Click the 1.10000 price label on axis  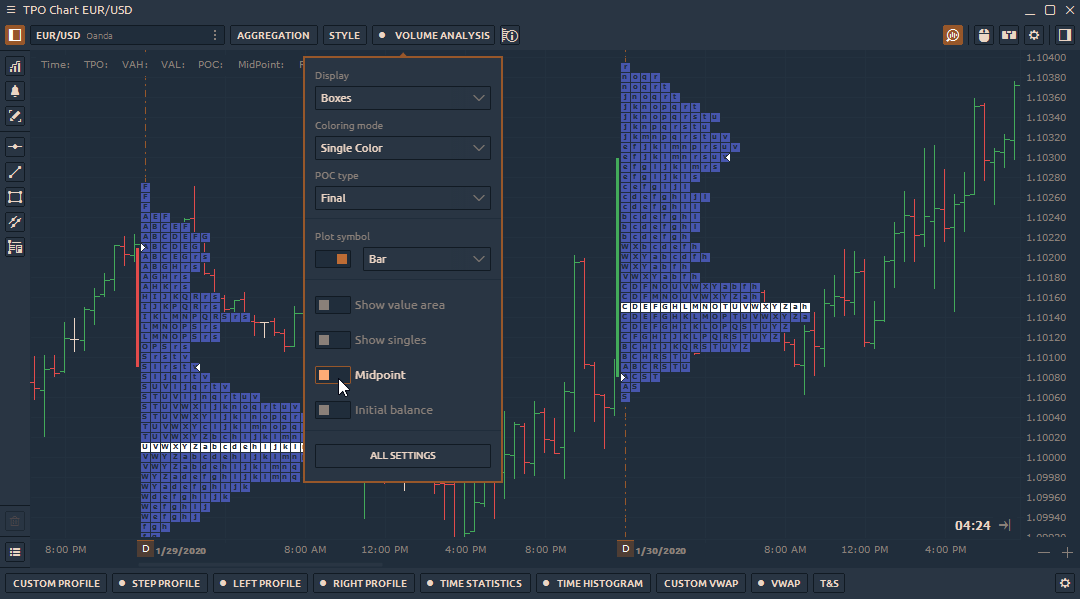tap(1046, 457)
